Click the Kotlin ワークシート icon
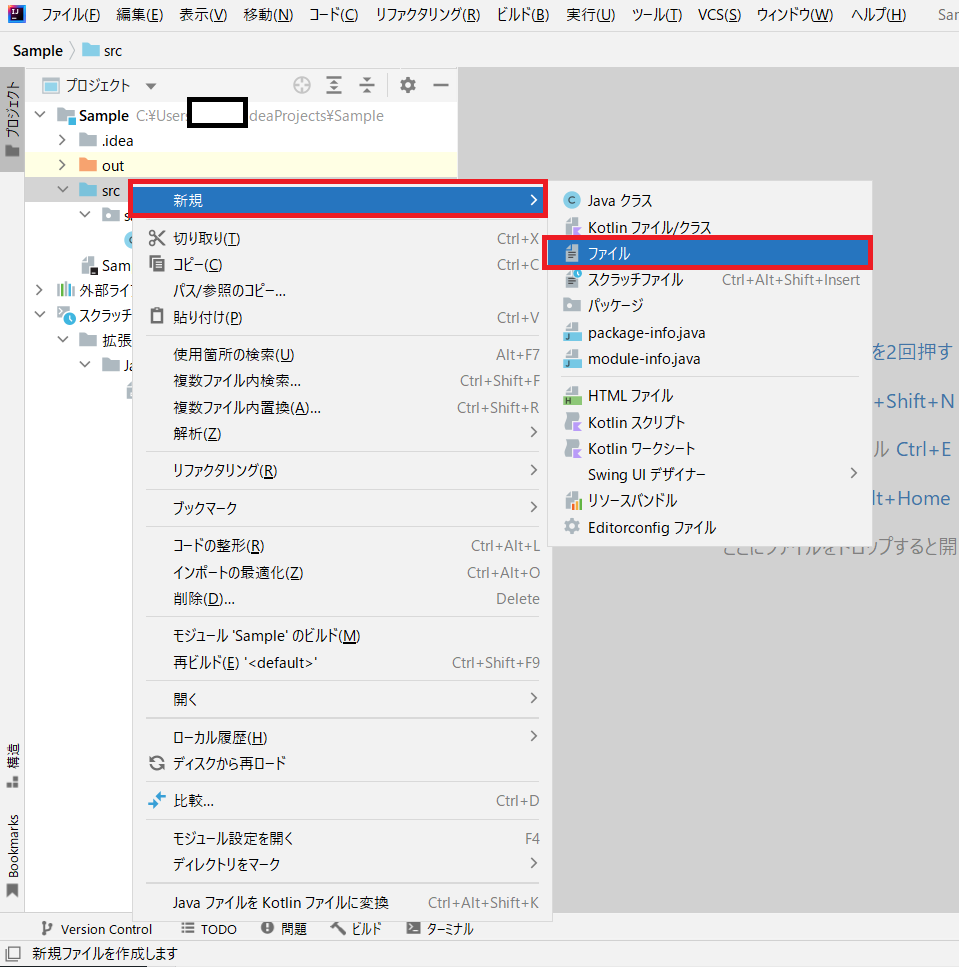The image size is (959, 967). pos(572,448)
